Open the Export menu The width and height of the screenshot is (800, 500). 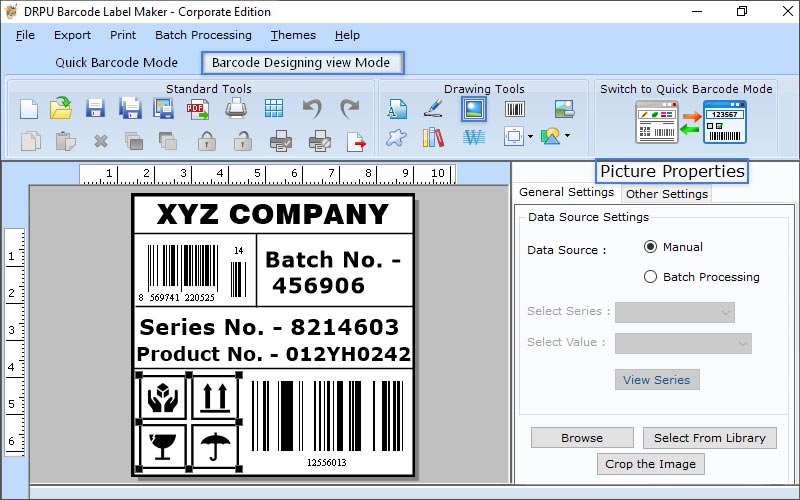point(72,35)
